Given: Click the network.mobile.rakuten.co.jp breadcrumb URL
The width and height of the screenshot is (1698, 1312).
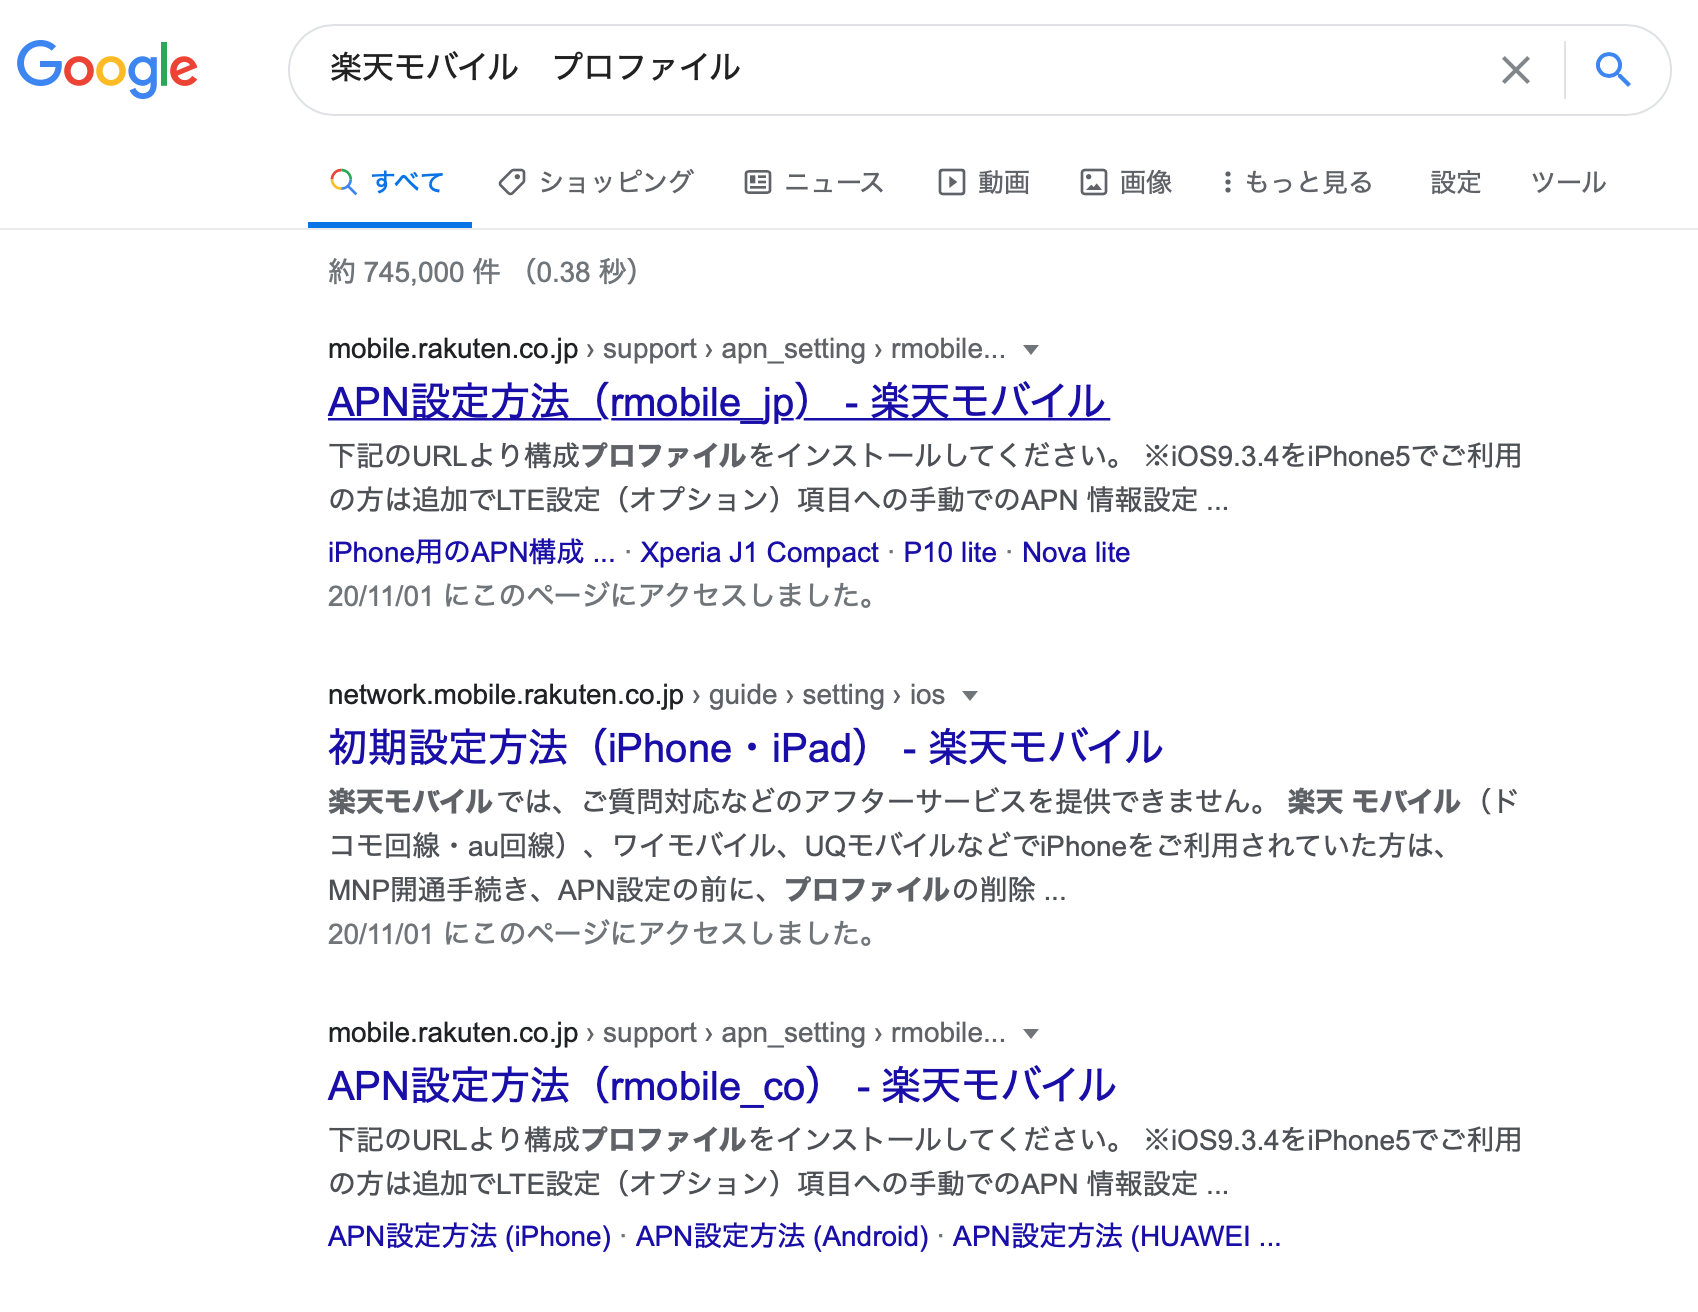Looking at the screenshot, I should (x=636, y=695).
